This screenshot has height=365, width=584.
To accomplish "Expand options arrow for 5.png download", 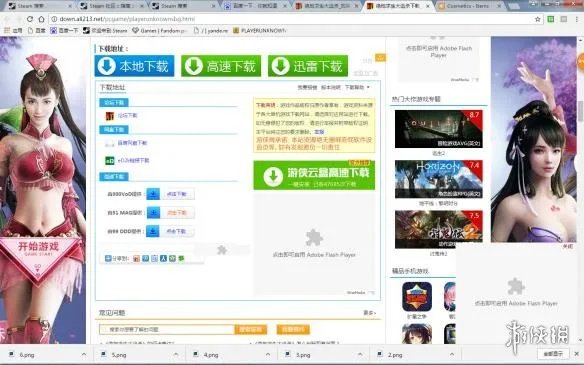I will tap(176, 355).
